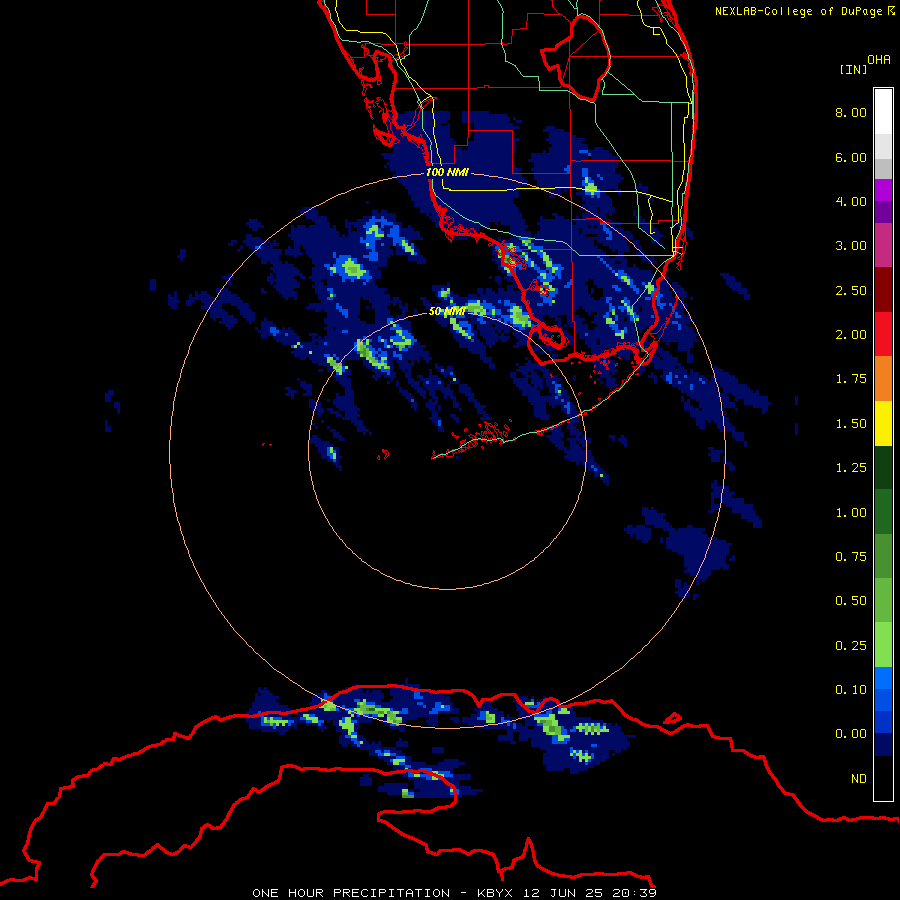The width and height of the screenshot is (900, 900).
Task: Click the 2.00 legend value
Action: tap(851, 335)
